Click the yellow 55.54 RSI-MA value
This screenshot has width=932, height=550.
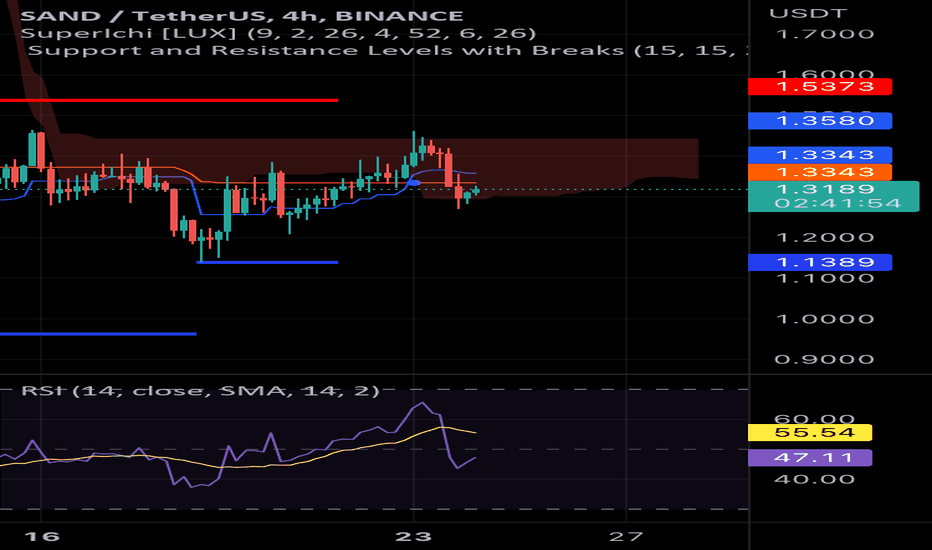pyautogui.click(x=810, y=432)
